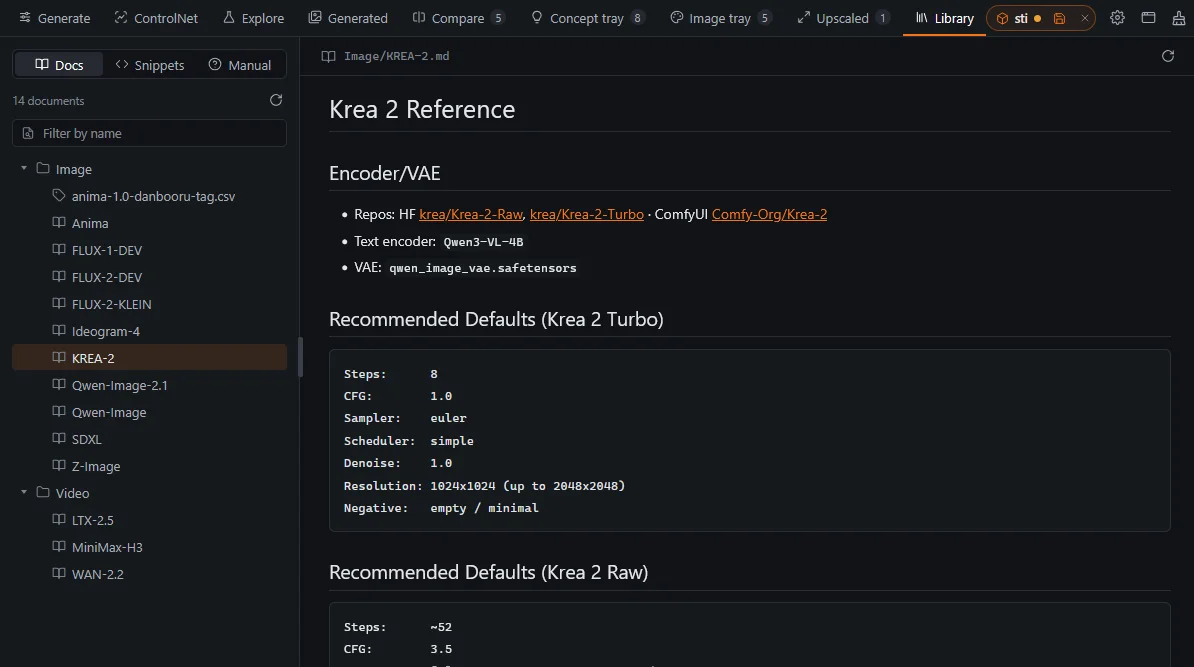Viewport: 1194px width, 667px height.
Task: Open the FLUX-2-KLEIN document
Action: (x=149, y=305)
